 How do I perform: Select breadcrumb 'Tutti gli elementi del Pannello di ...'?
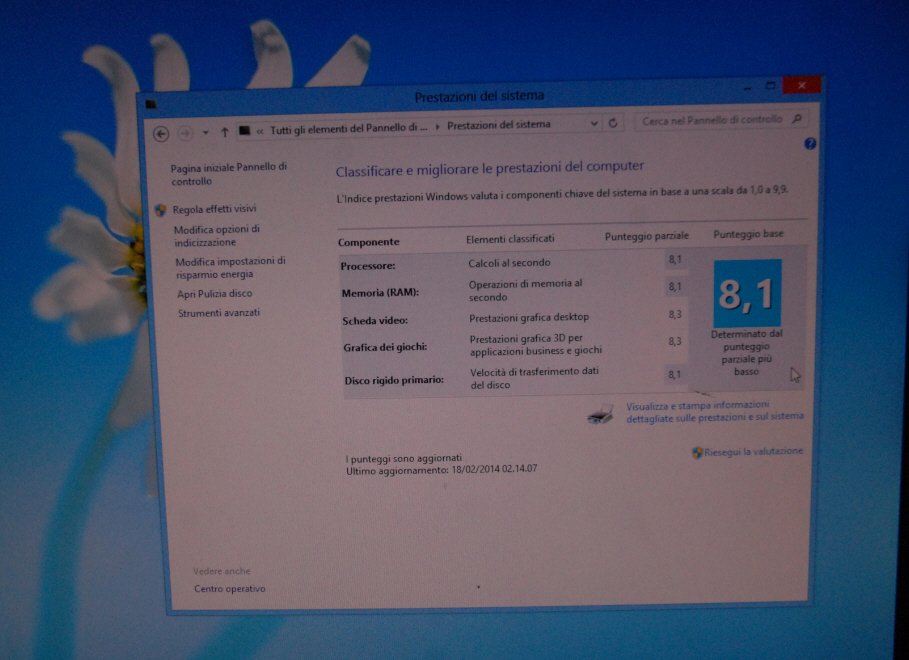pos(348,128)
